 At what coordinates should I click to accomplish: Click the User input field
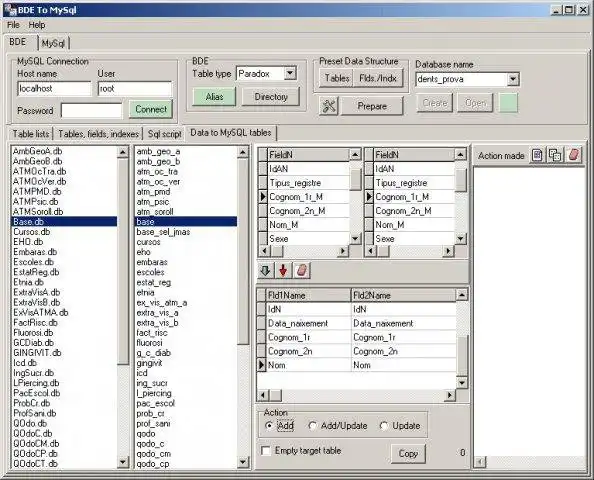pos(135,89)
